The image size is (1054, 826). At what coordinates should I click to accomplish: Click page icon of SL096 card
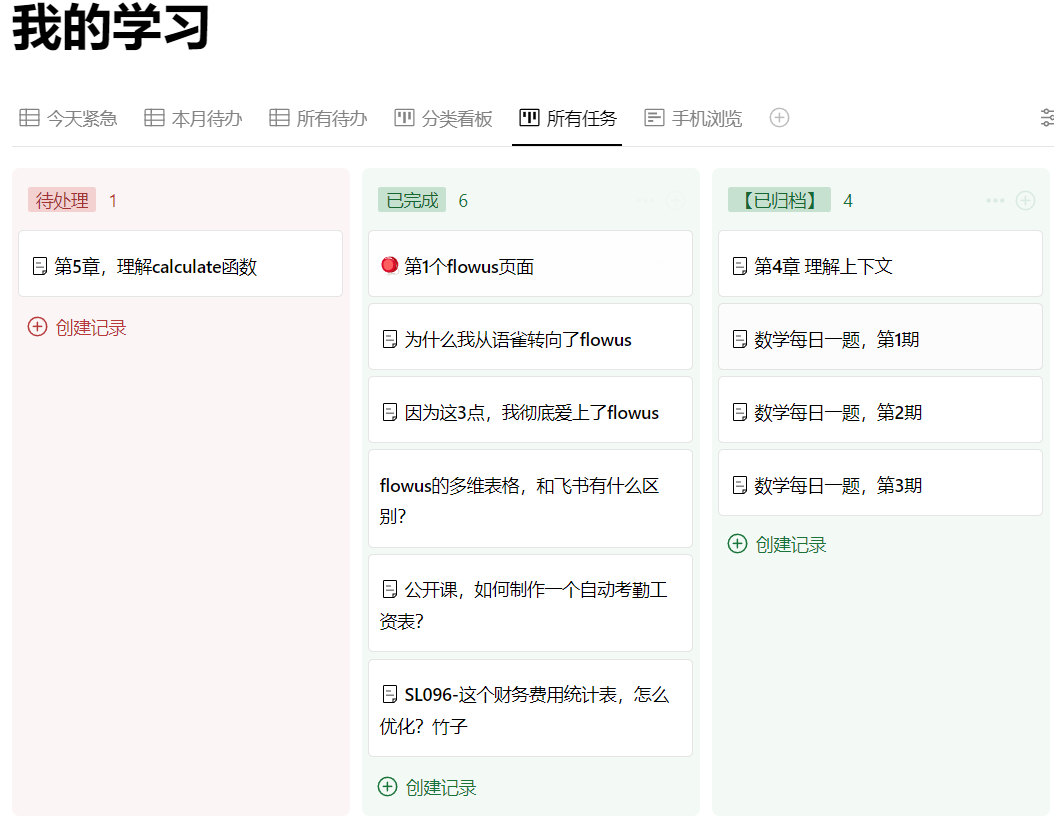(390, 694)
